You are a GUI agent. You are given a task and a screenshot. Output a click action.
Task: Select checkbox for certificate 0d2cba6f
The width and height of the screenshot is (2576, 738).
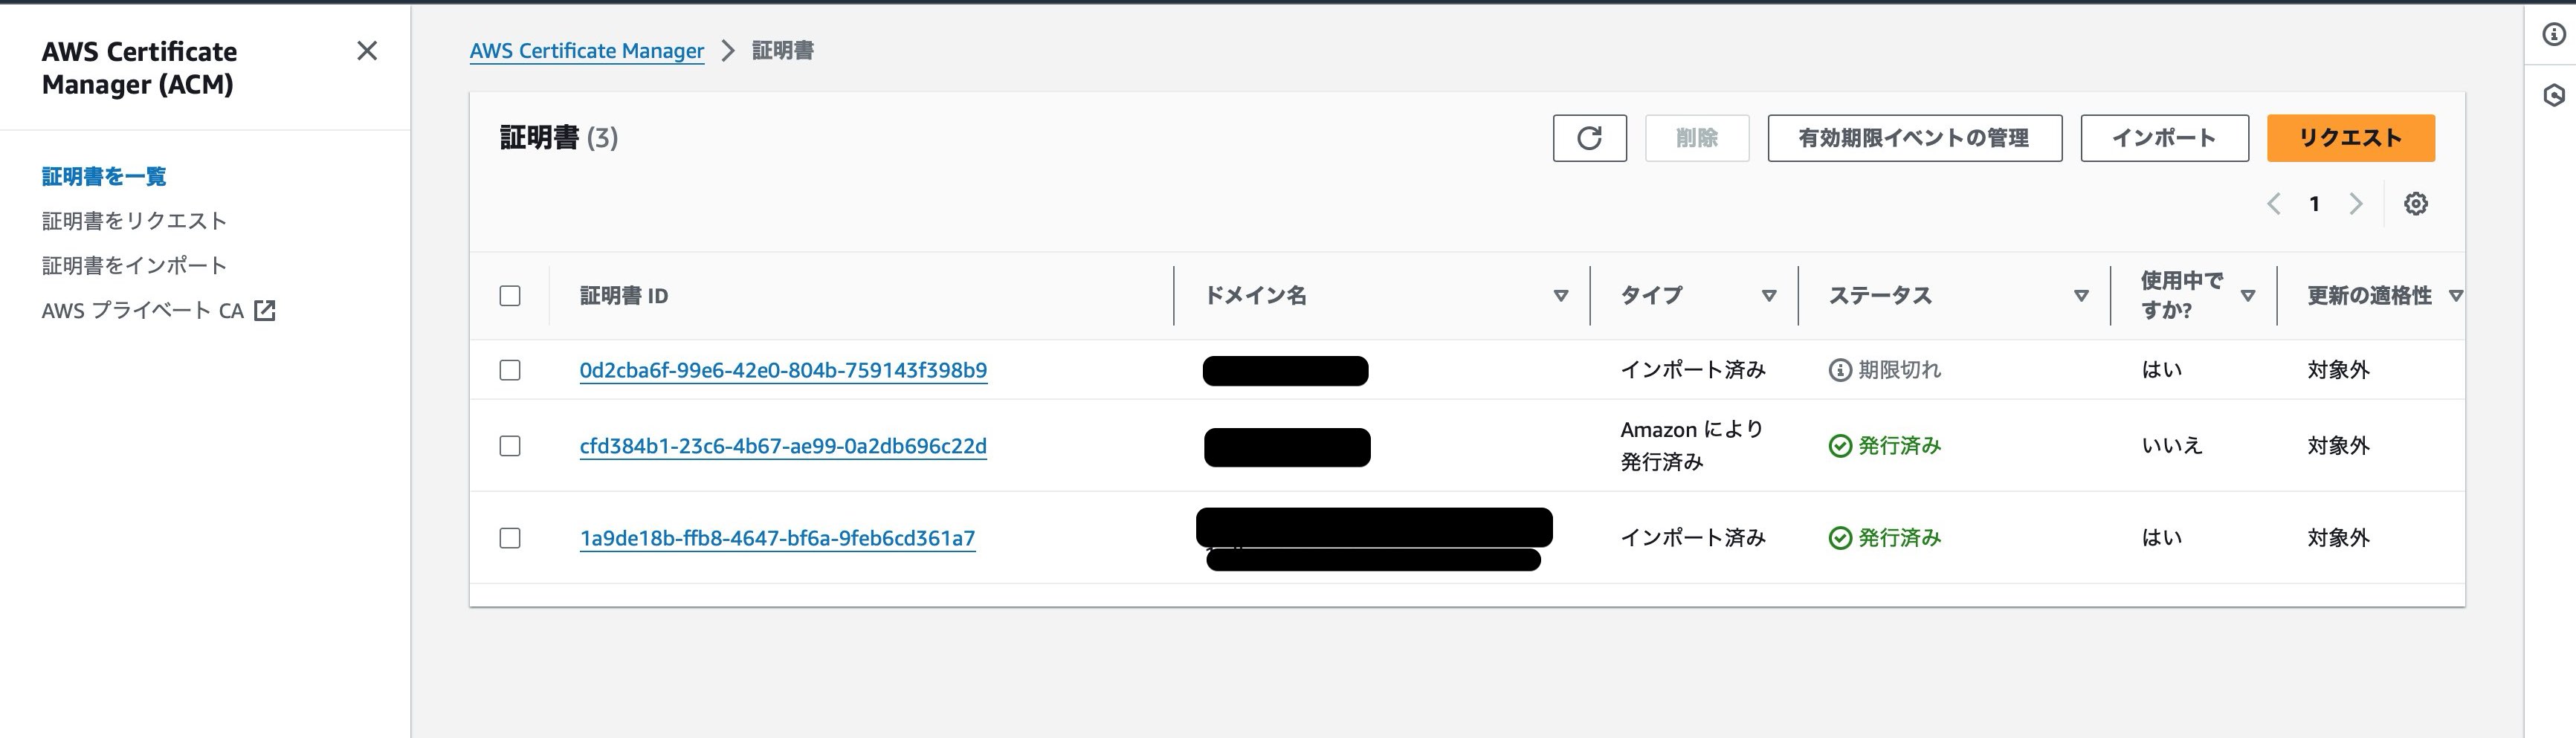tap(510, 370)
